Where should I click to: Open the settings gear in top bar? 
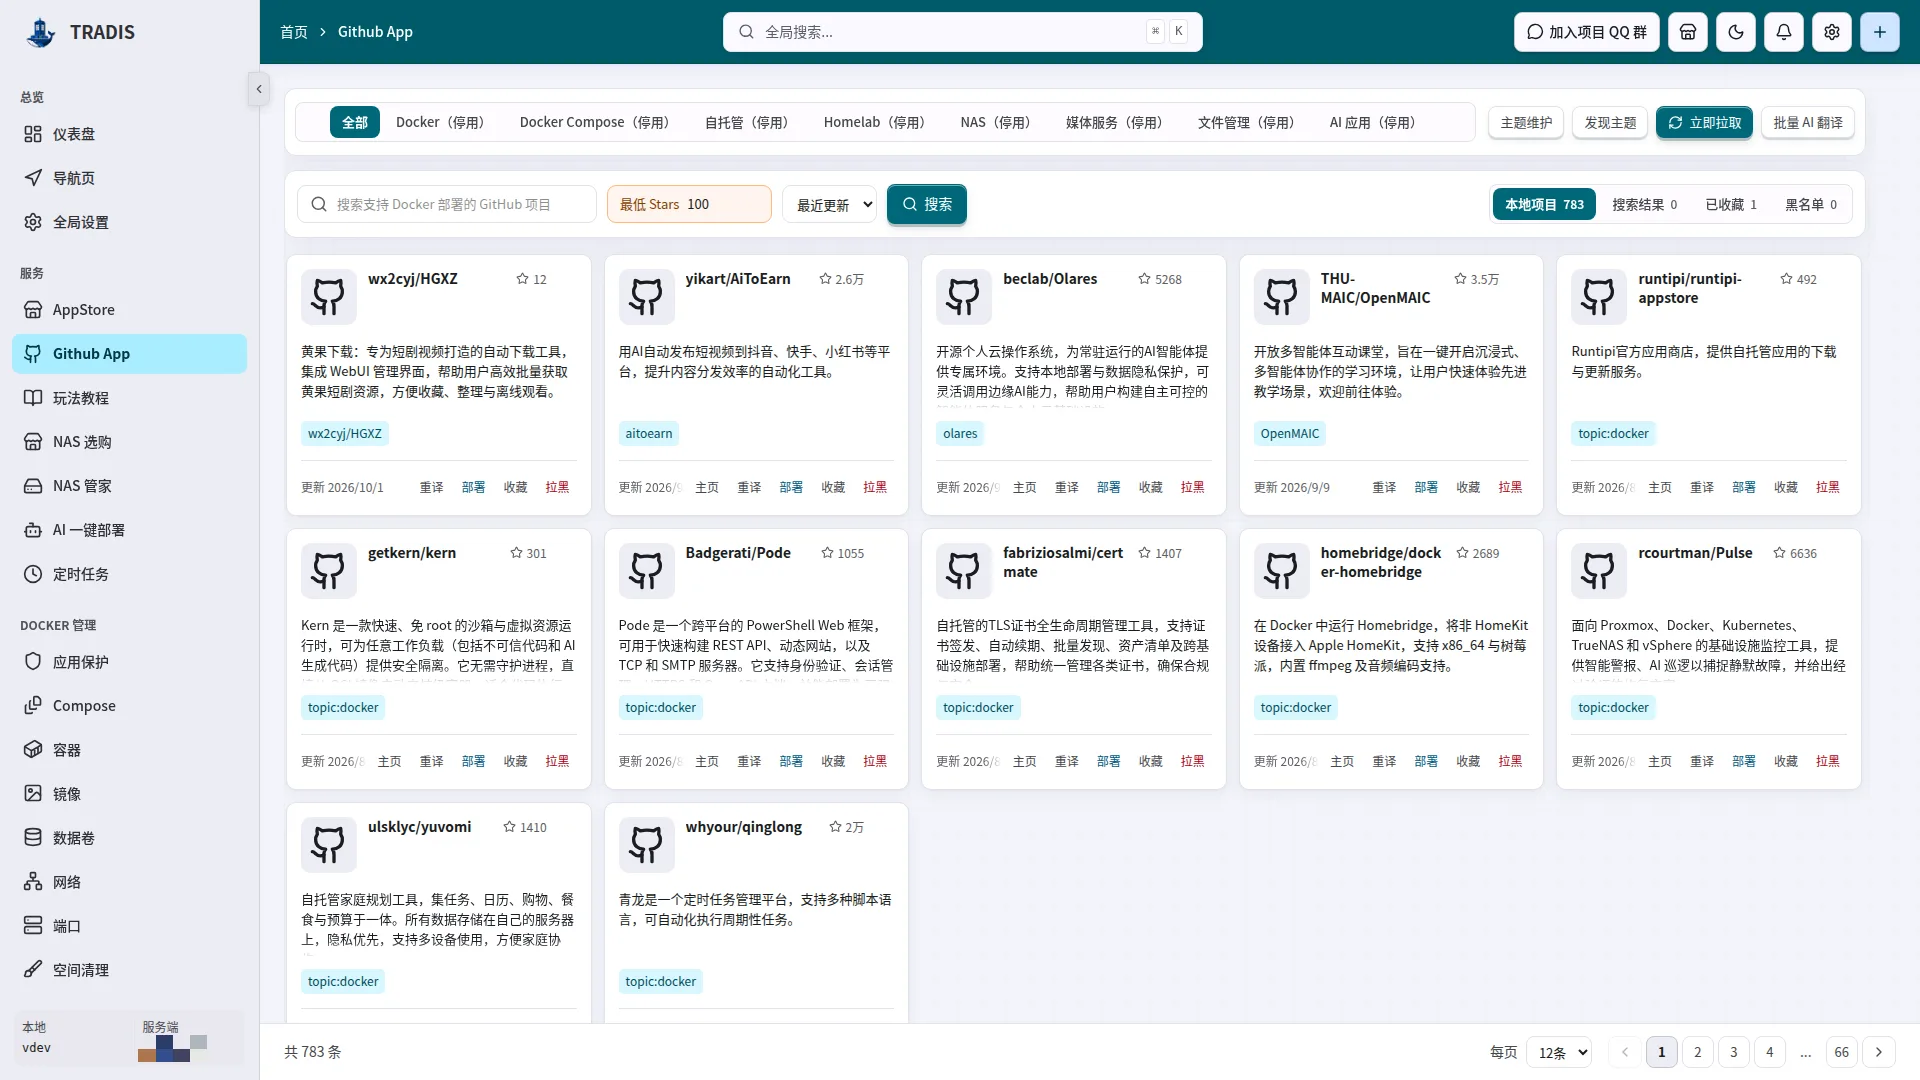pyautogui.click(x=1832, y=32)
